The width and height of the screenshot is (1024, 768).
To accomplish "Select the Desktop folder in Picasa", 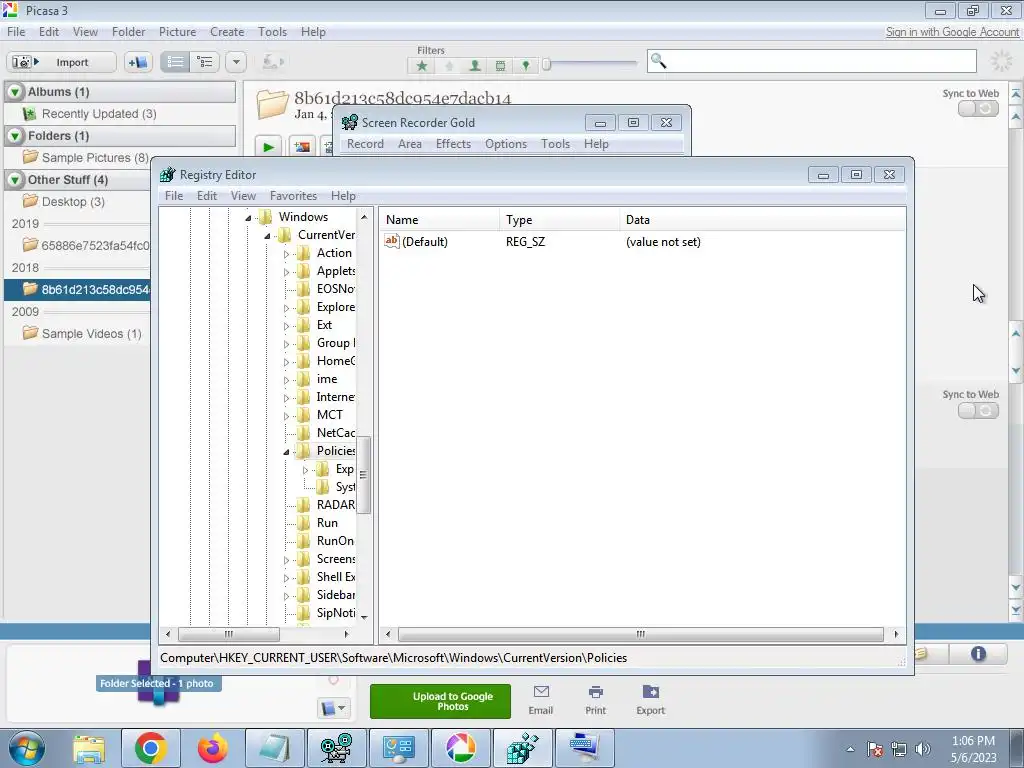I will click(x=64, y=201).
